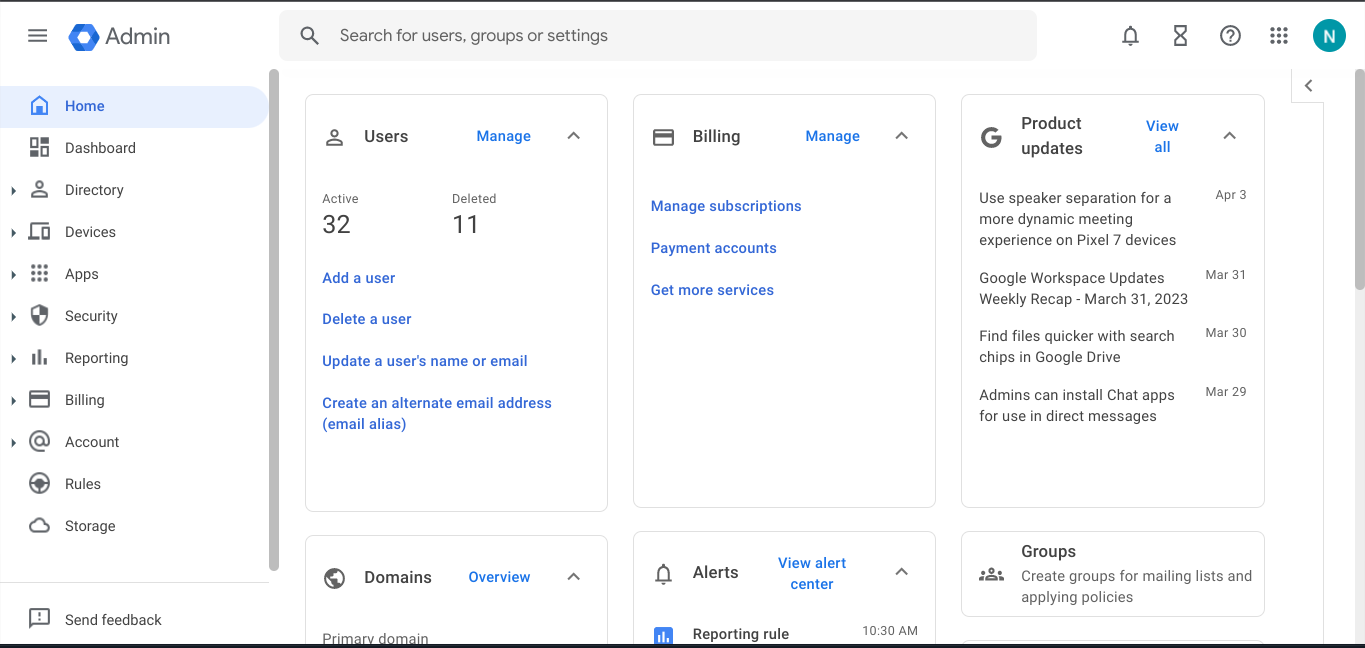The width and height of the screenshot is (1365, 648).
Task: Click the search magnifier icon
Action: tap(310, 36)
